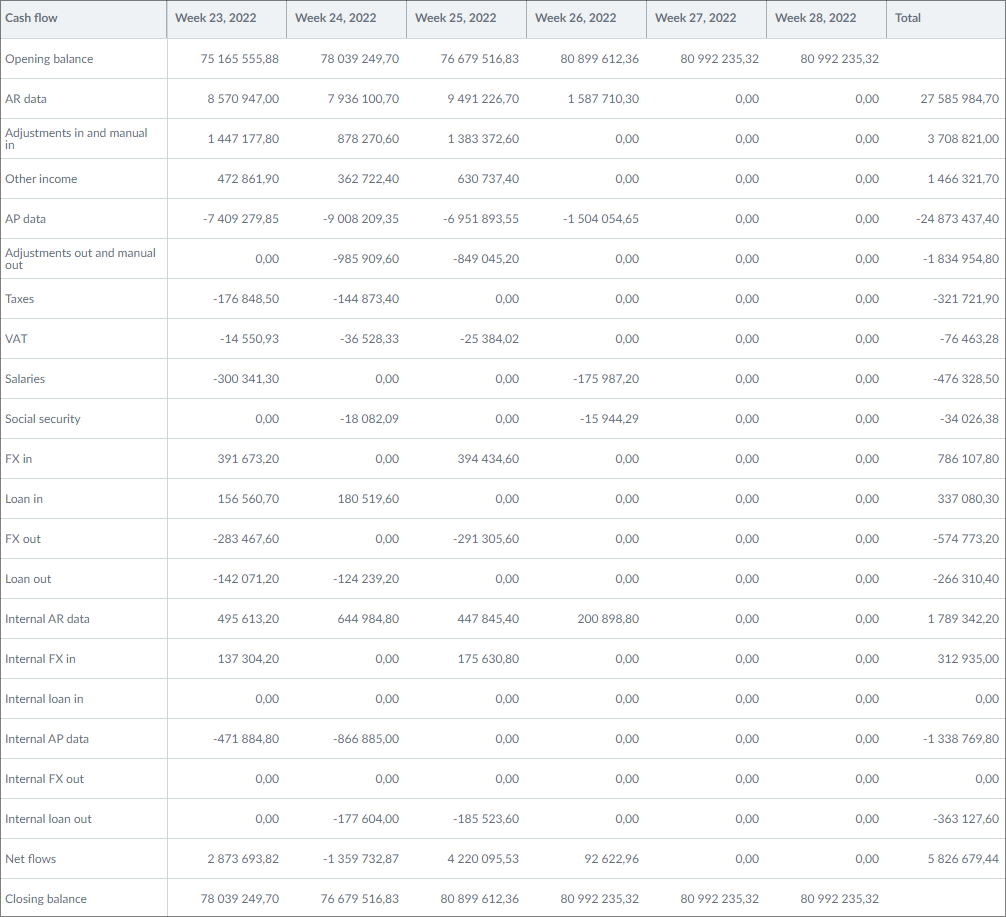The image size is (1006, 917).
Task: Select FX in value 394 434,60
Action: 484,459
